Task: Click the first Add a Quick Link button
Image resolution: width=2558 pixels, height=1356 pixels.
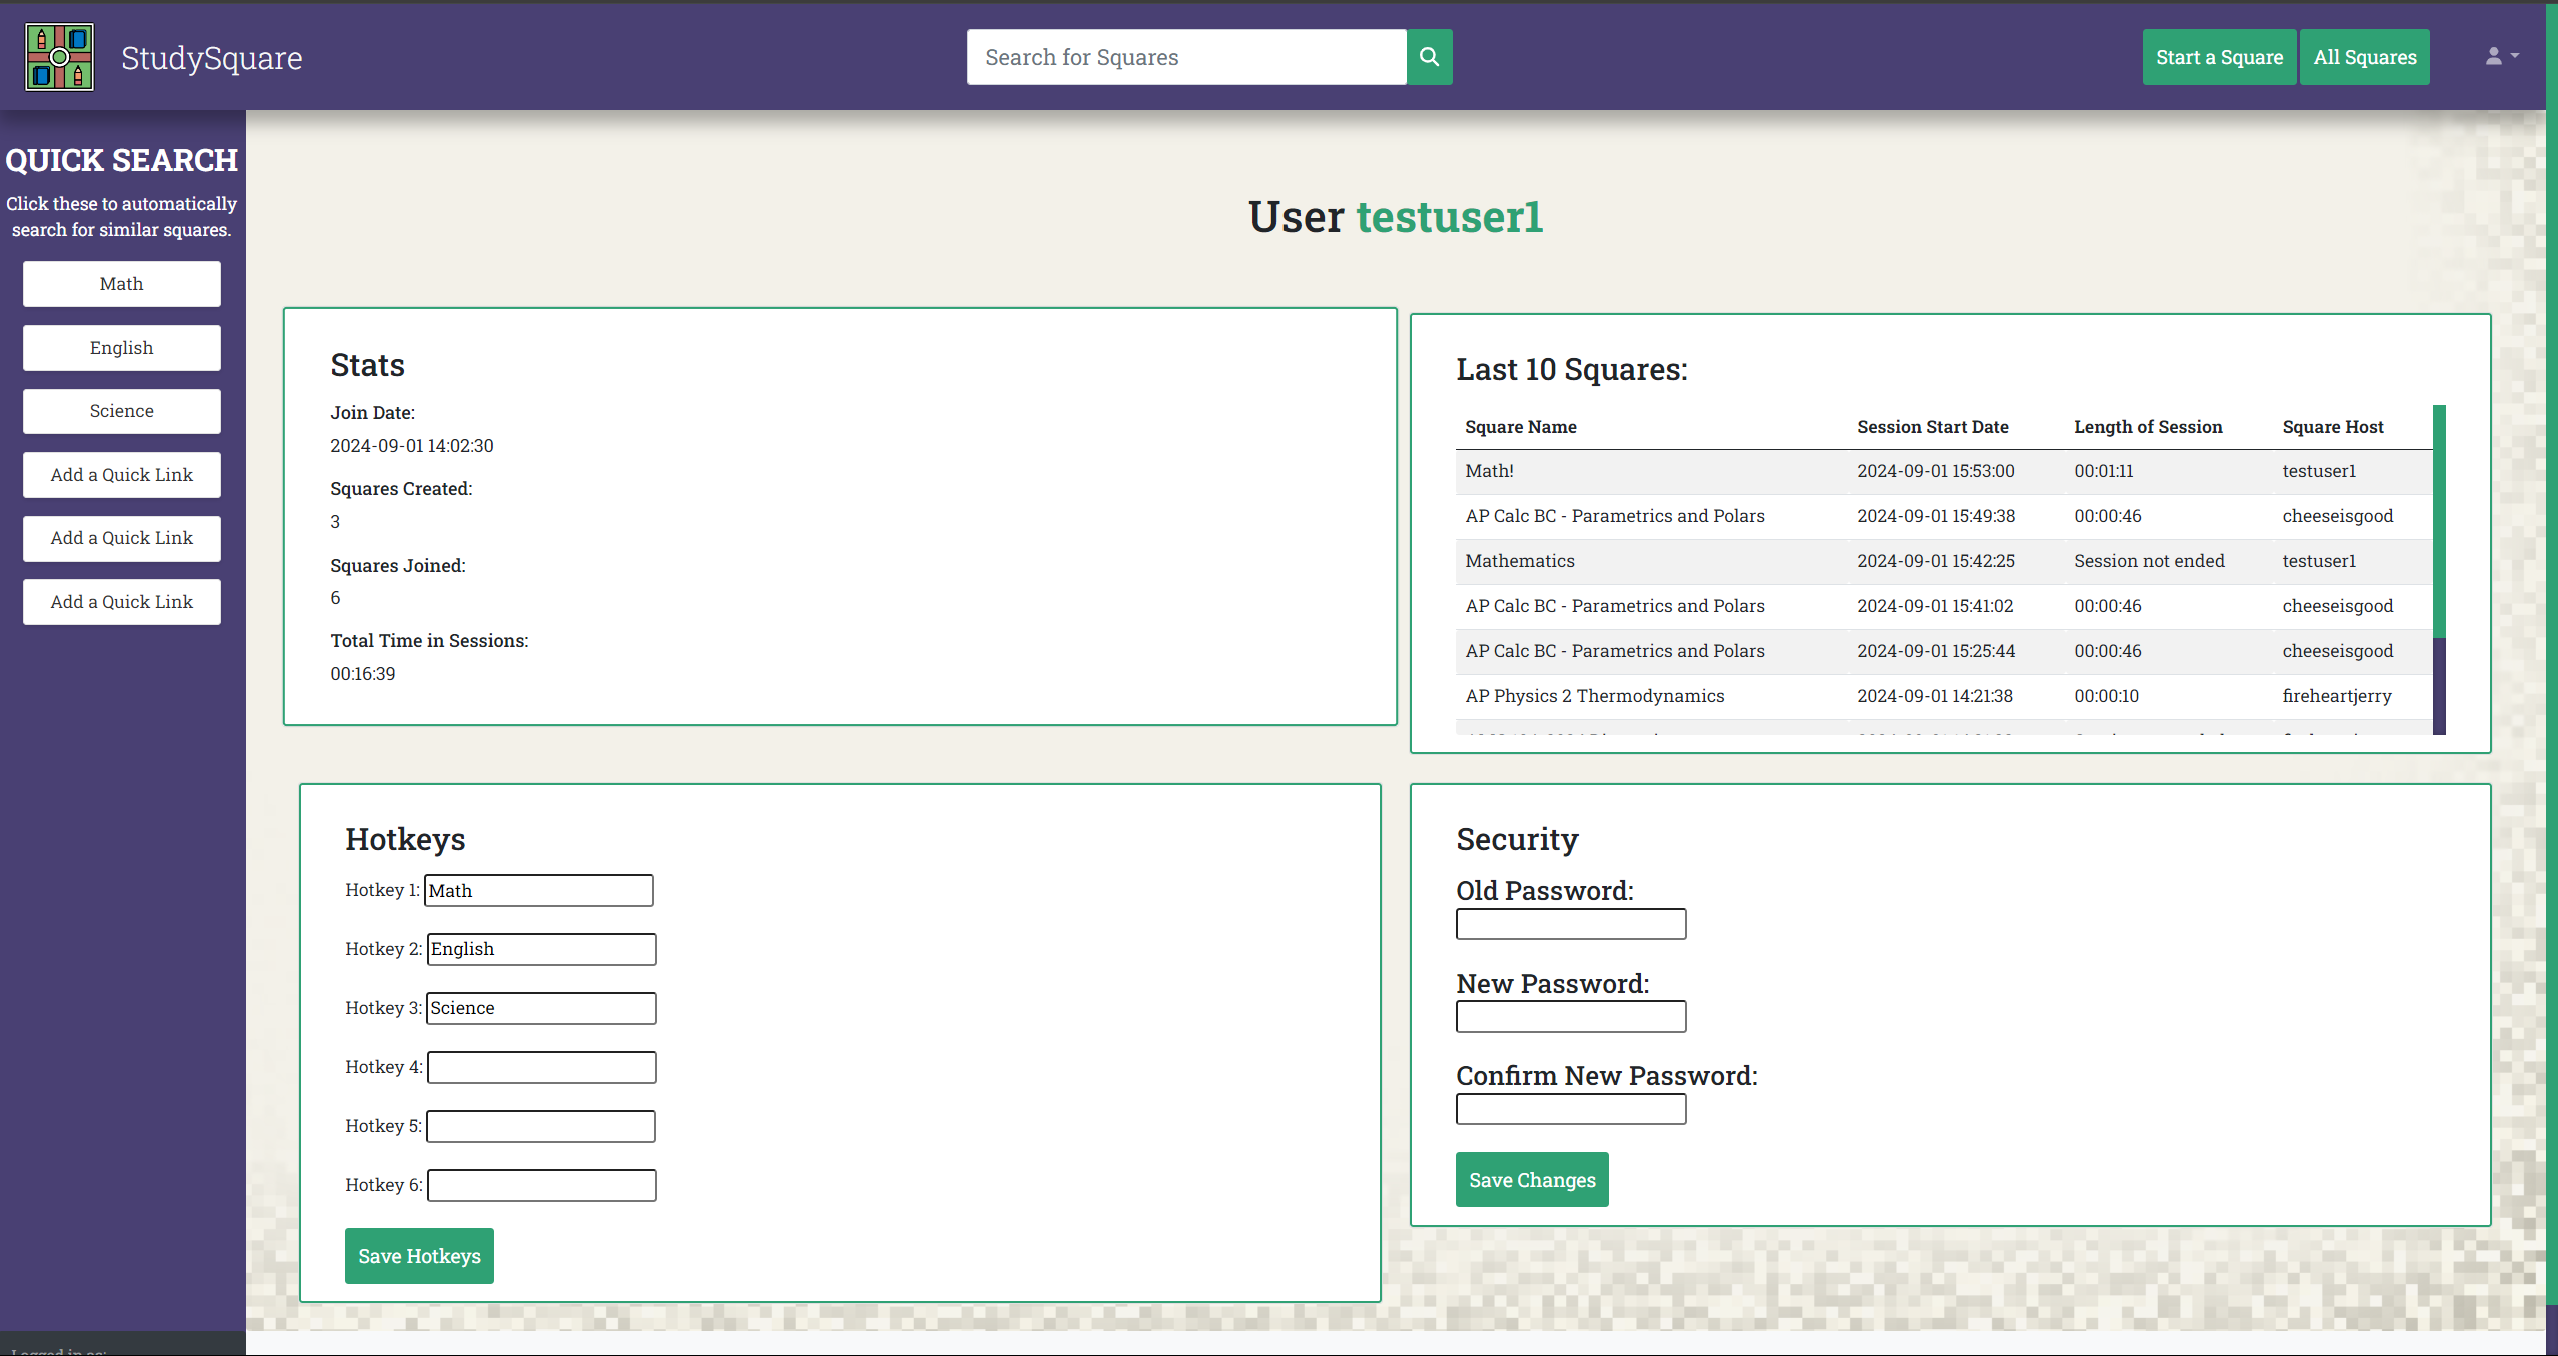Action: [x=121, y=475]
